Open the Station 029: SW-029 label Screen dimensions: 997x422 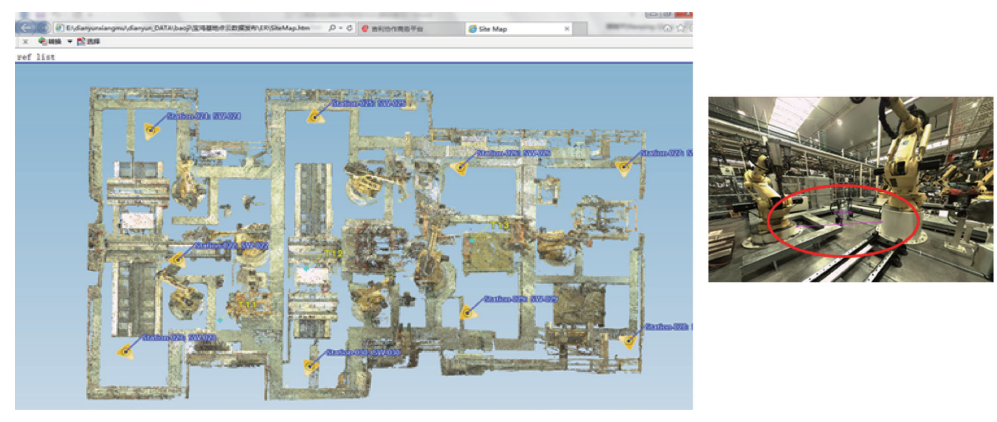[x=521, y=299]
